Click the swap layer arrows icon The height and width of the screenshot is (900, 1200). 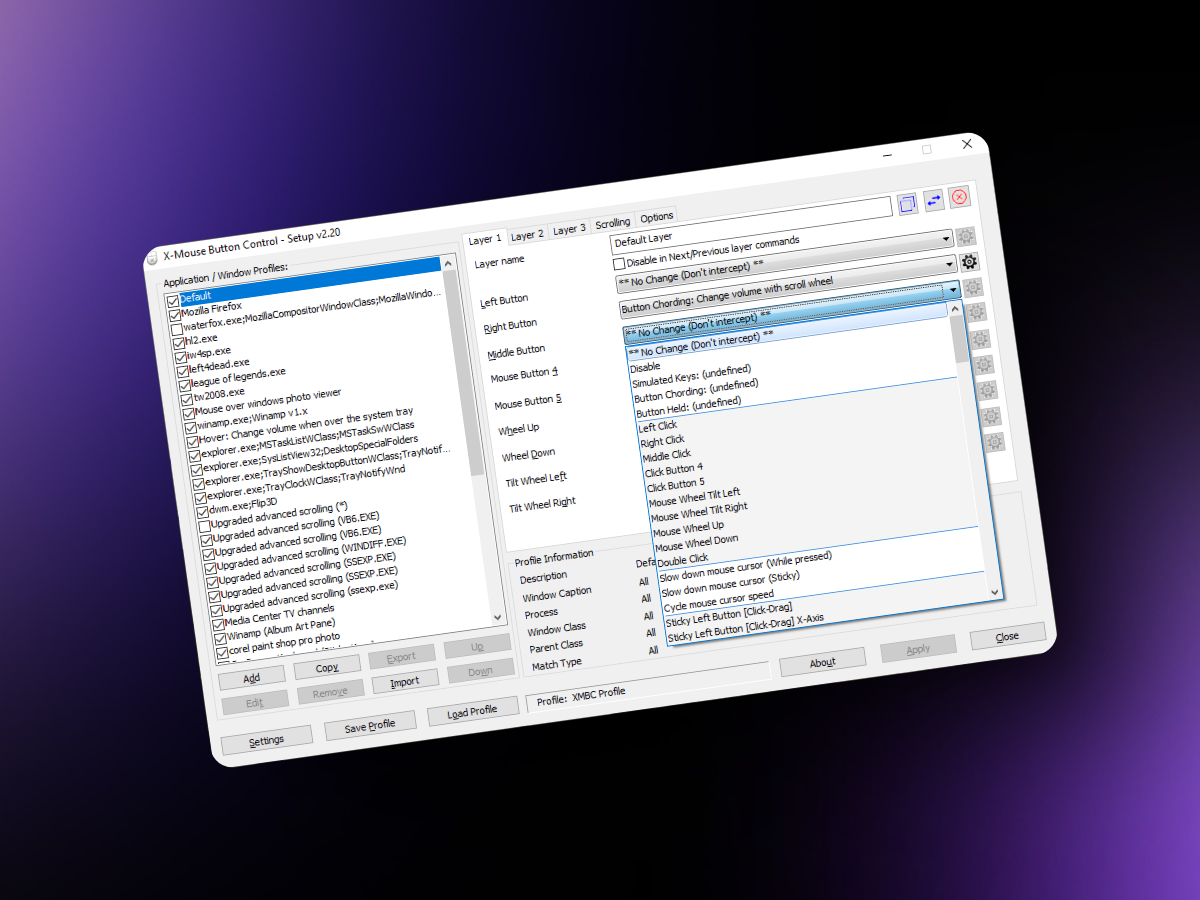pos(933,201)
